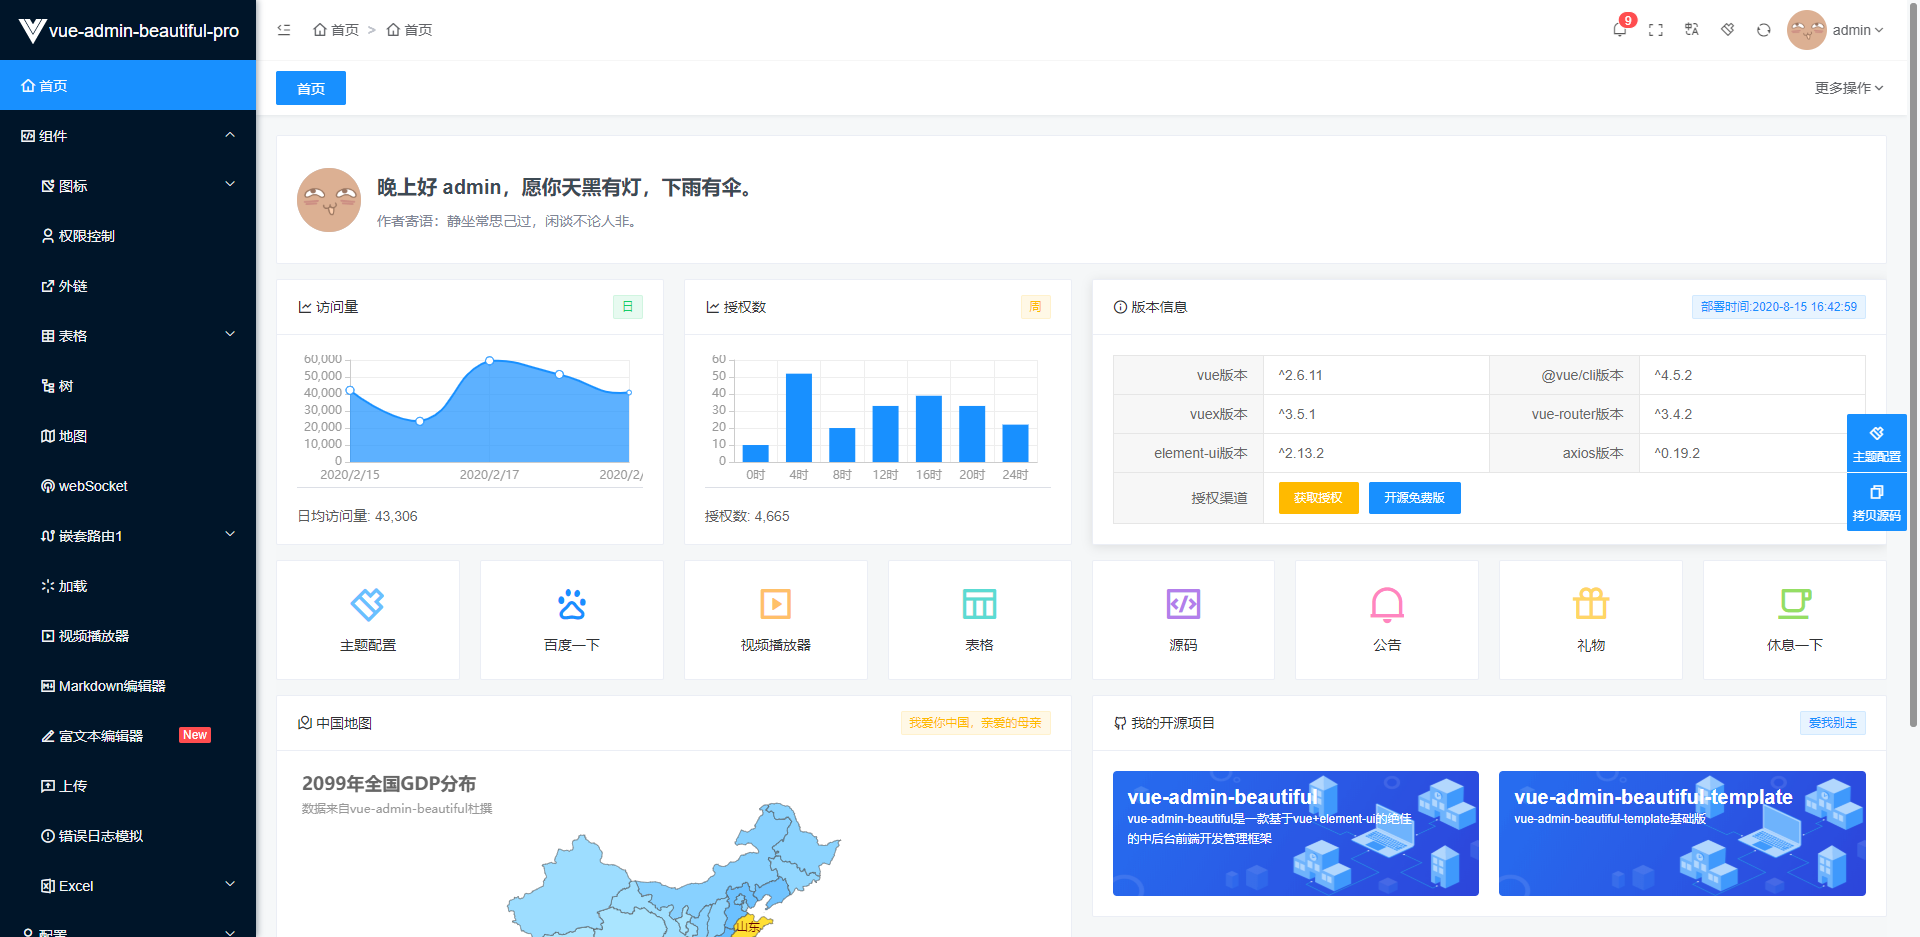Toggle fullscreen mode icon in header
Screen dimensions: 1920x937
[1656, 30]
